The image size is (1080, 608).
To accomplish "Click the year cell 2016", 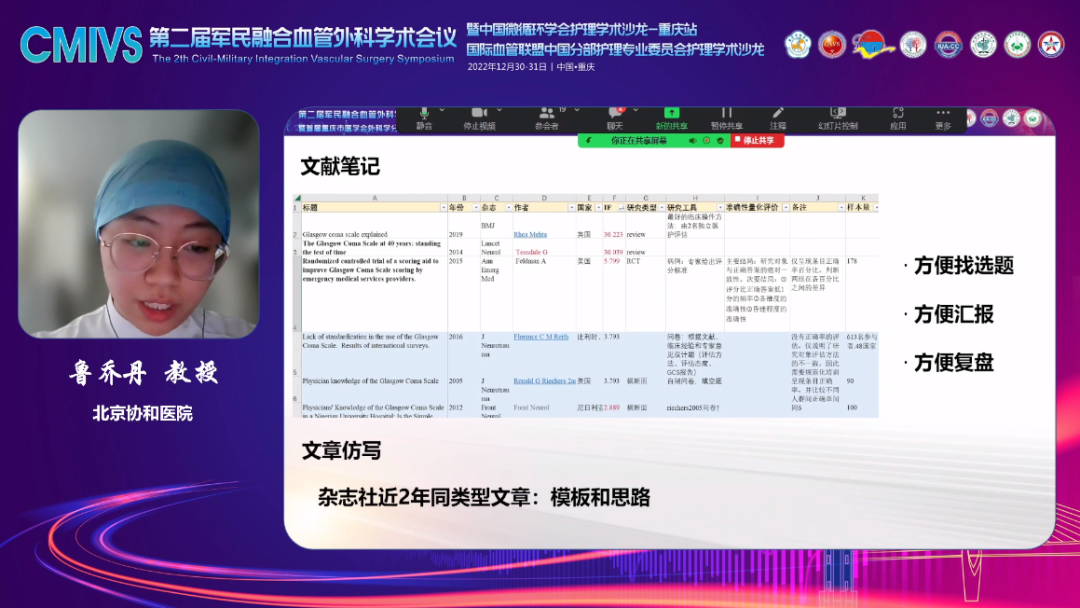I will click(x=456, y=337).
